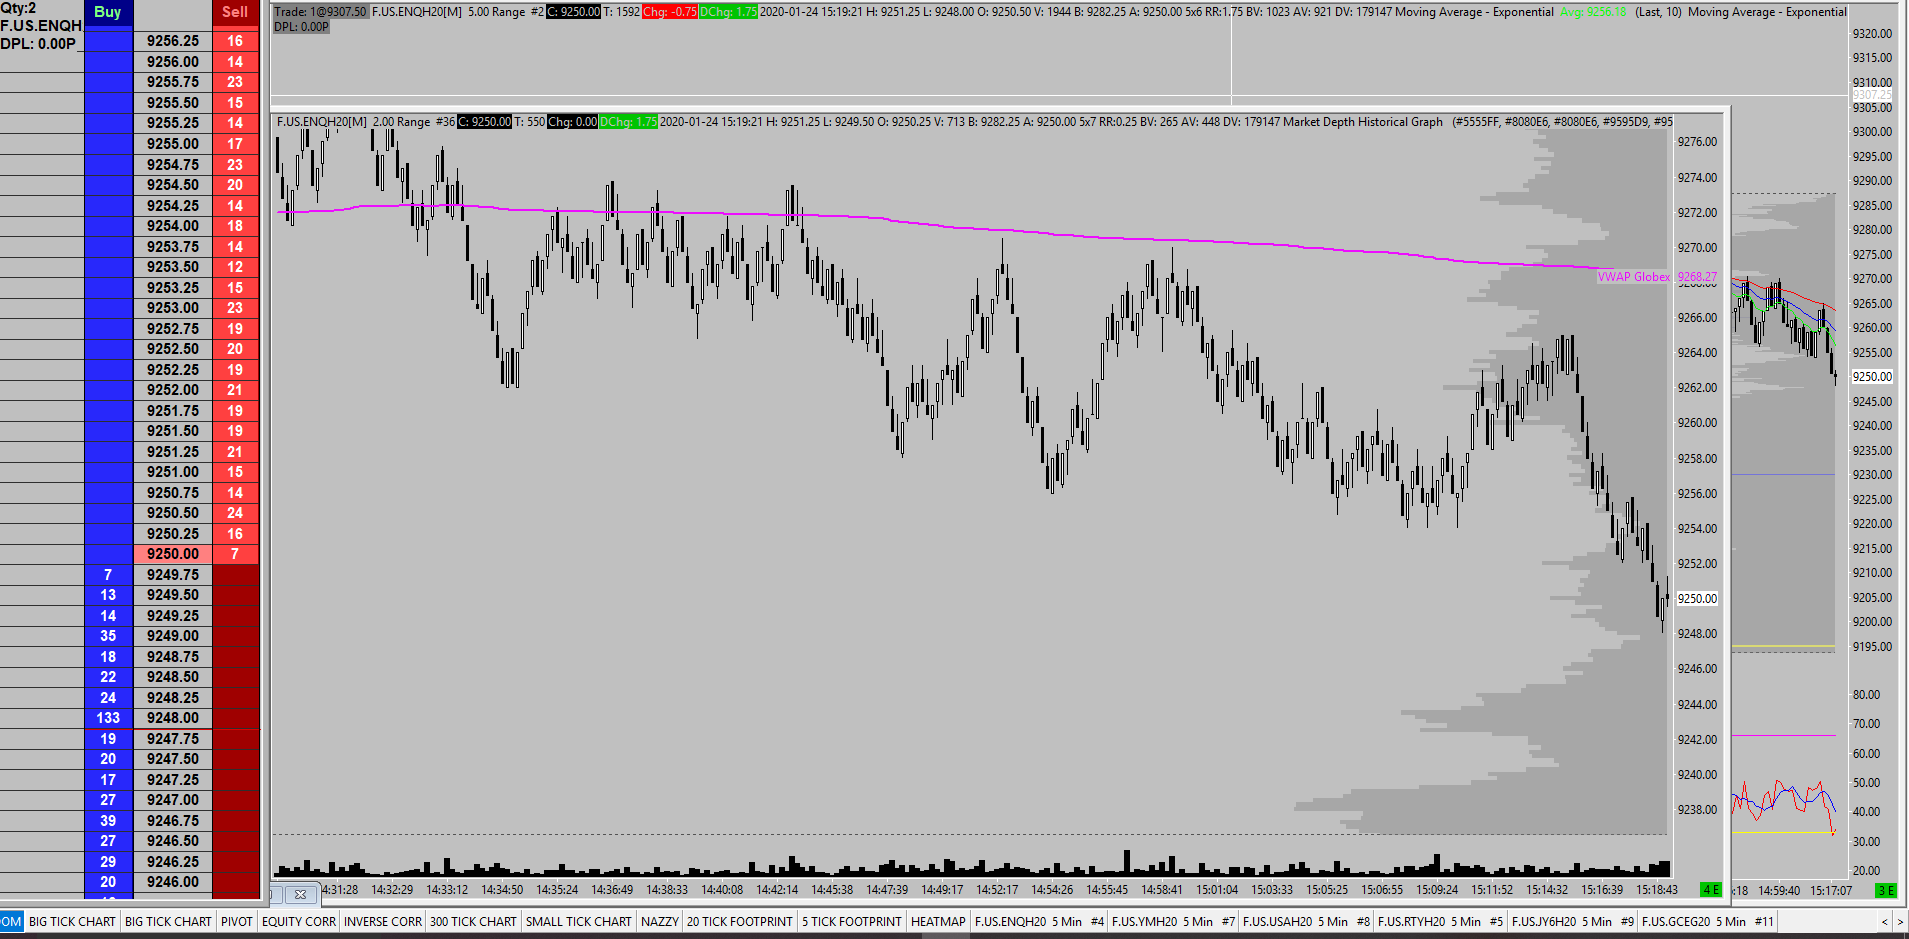
Task: Click the Buy column header in the DOM
Action: [108, 13]
